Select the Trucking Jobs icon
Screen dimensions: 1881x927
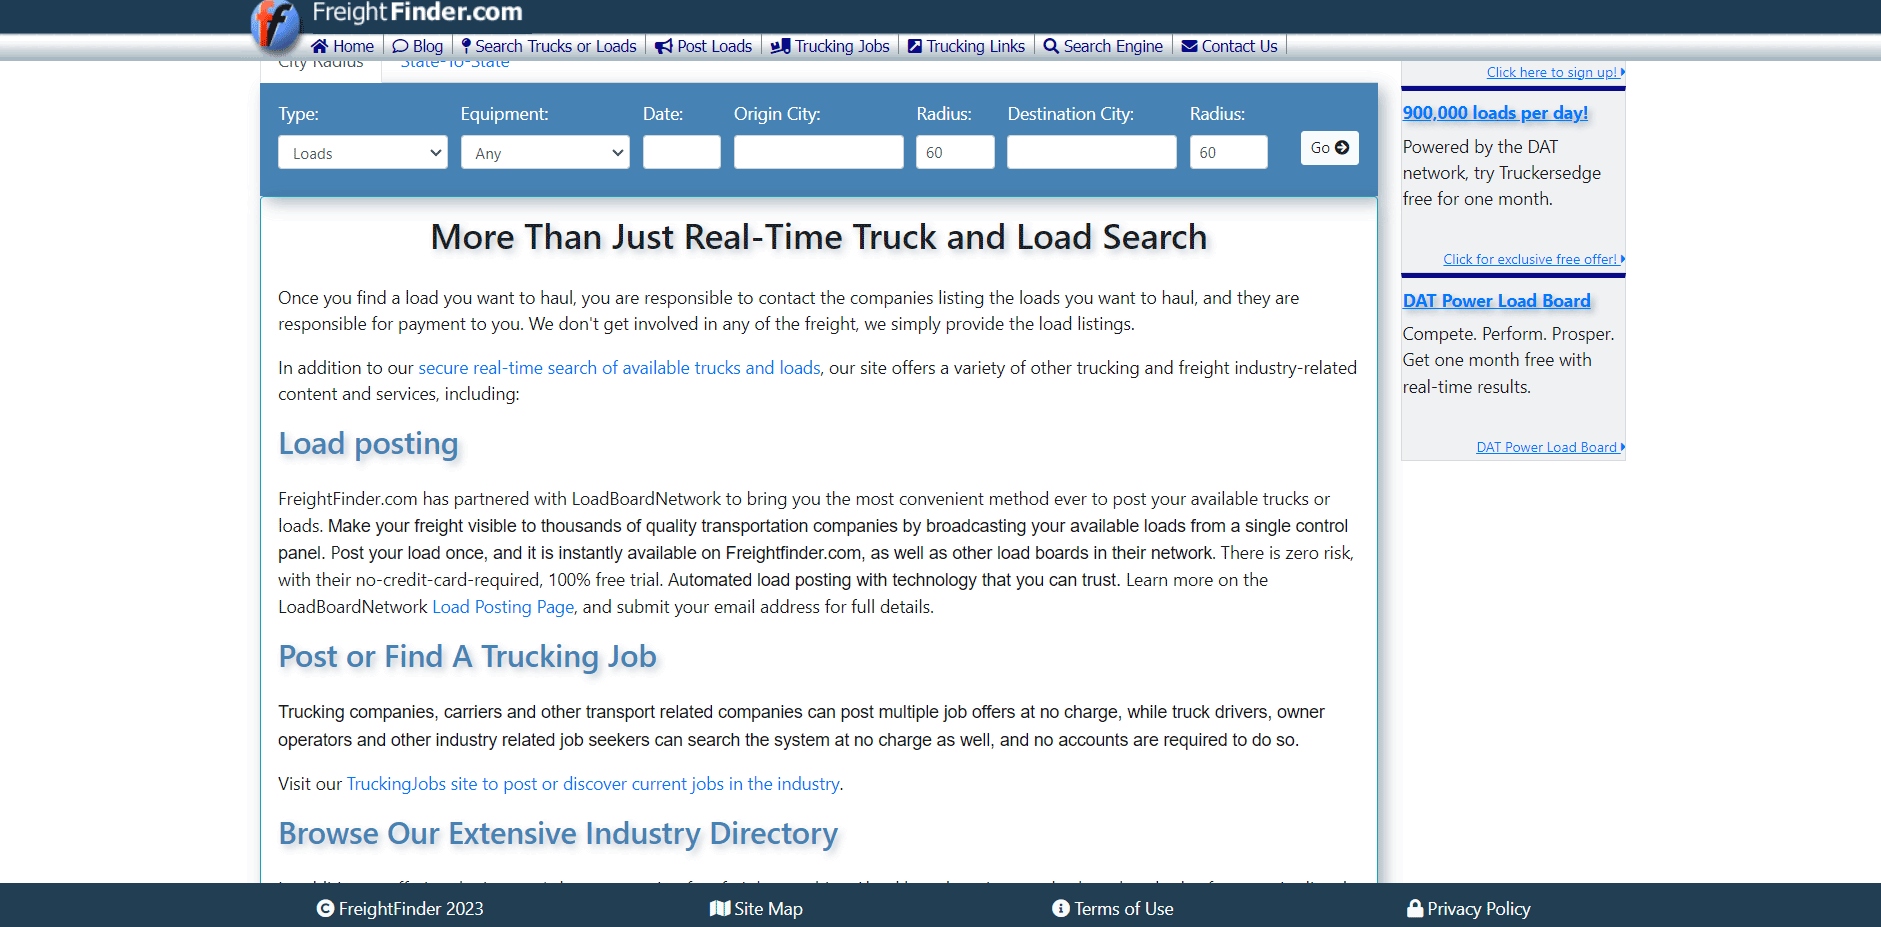tap(782, 45)
